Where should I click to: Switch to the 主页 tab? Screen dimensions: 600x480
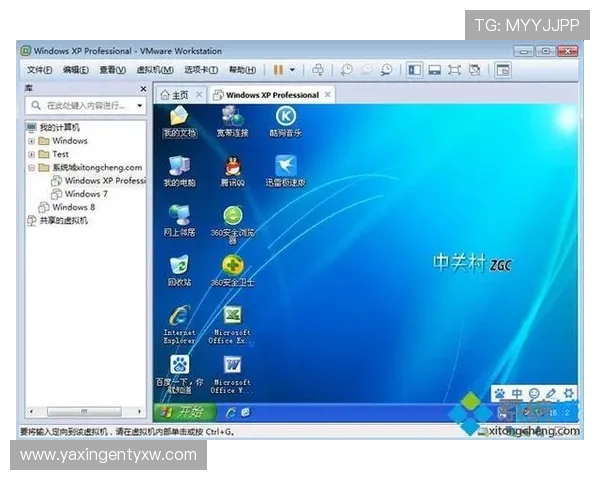174,95
